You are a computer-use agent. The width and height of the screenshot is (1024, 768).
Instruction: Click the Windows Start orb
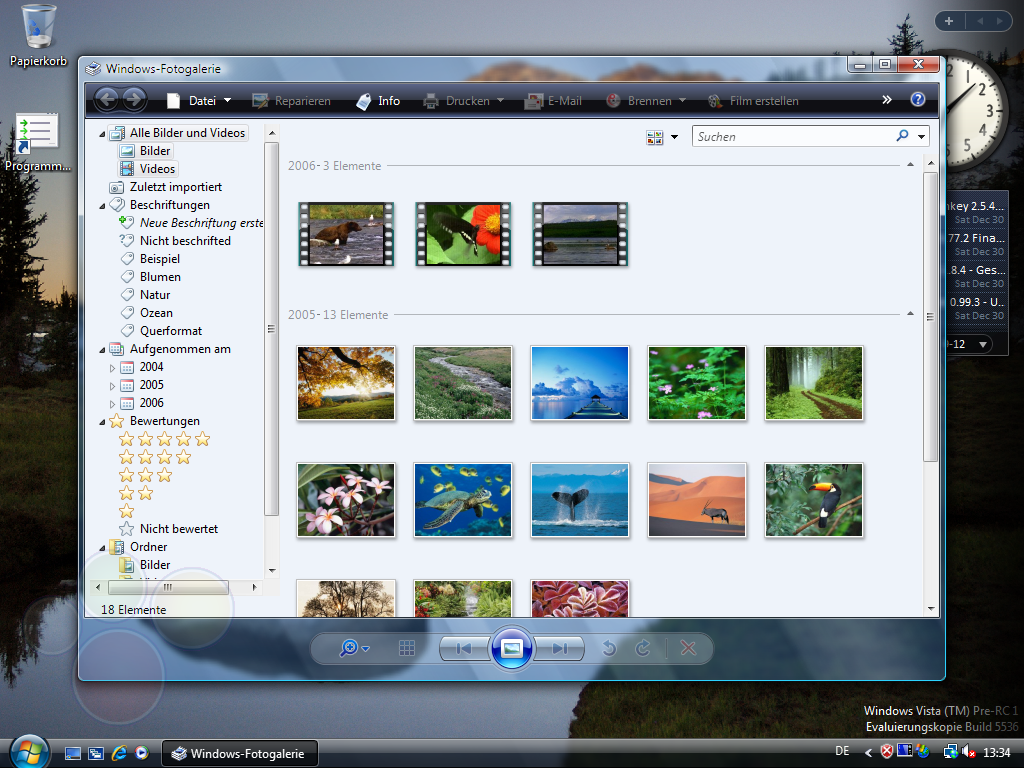29,752
